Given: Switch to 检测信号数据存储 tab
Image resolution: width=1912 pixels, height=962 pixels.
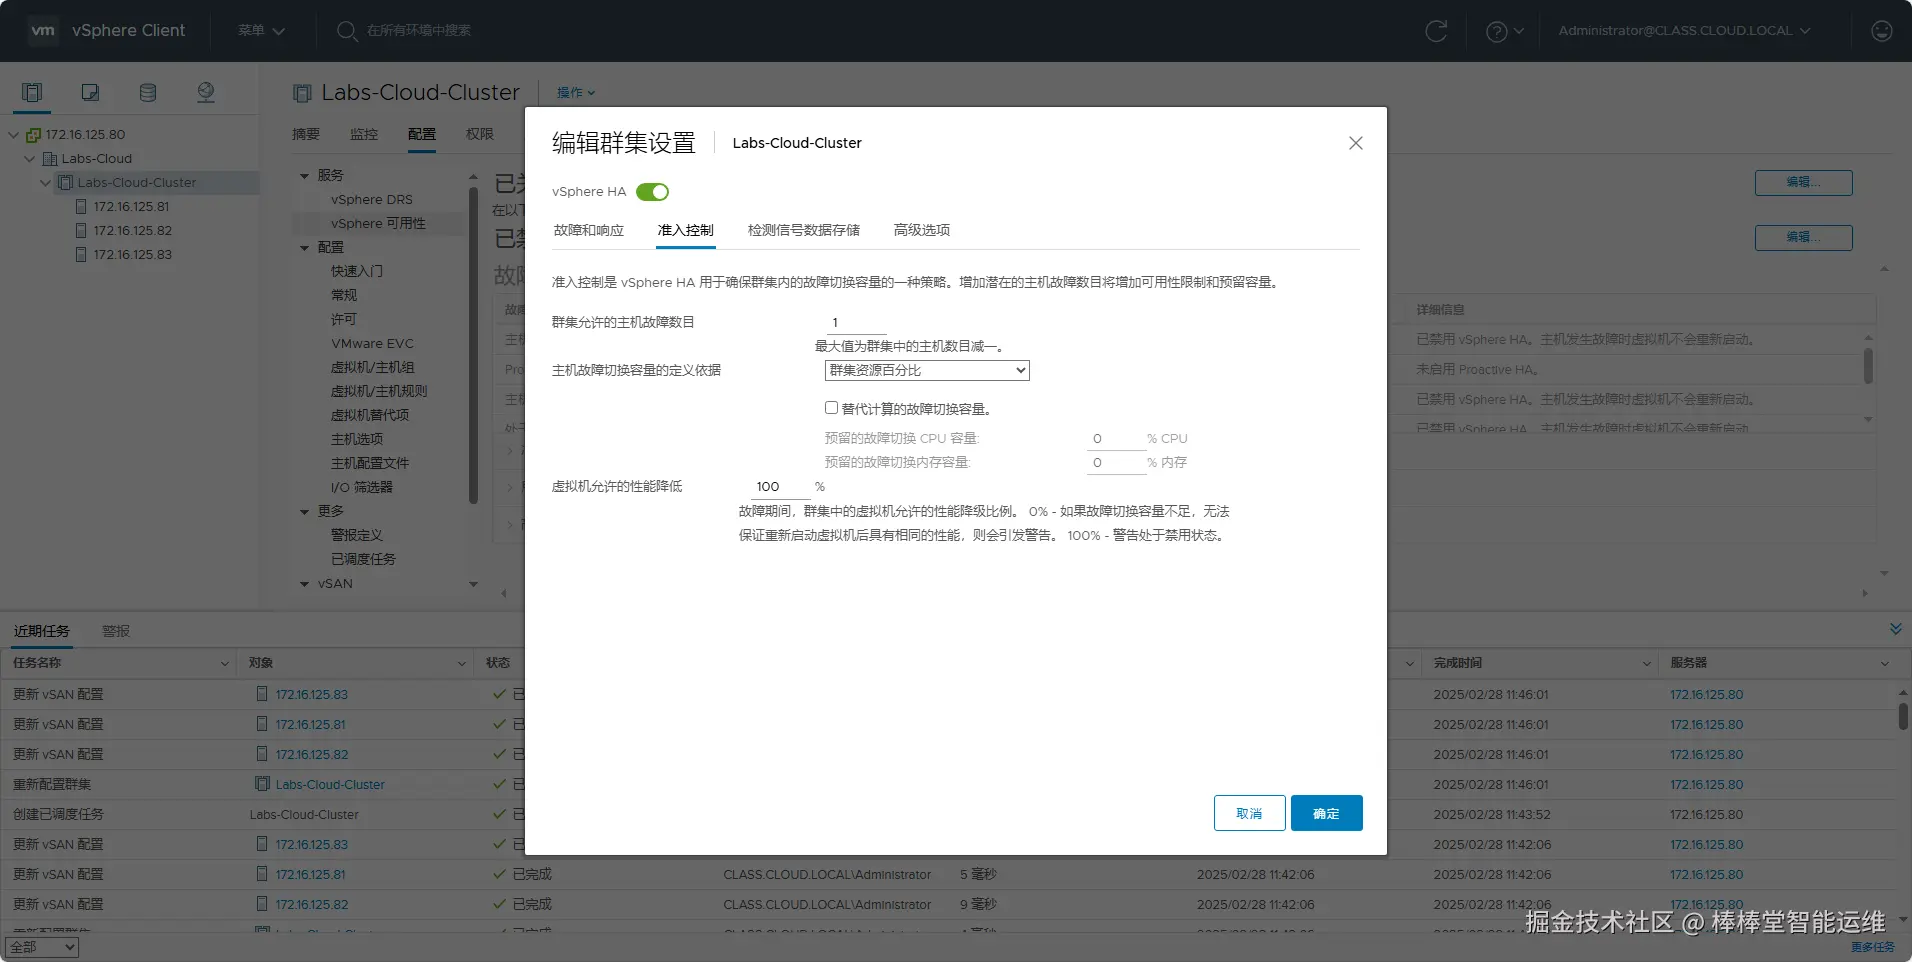Looking at the screenshot, I should click(804, 230).
